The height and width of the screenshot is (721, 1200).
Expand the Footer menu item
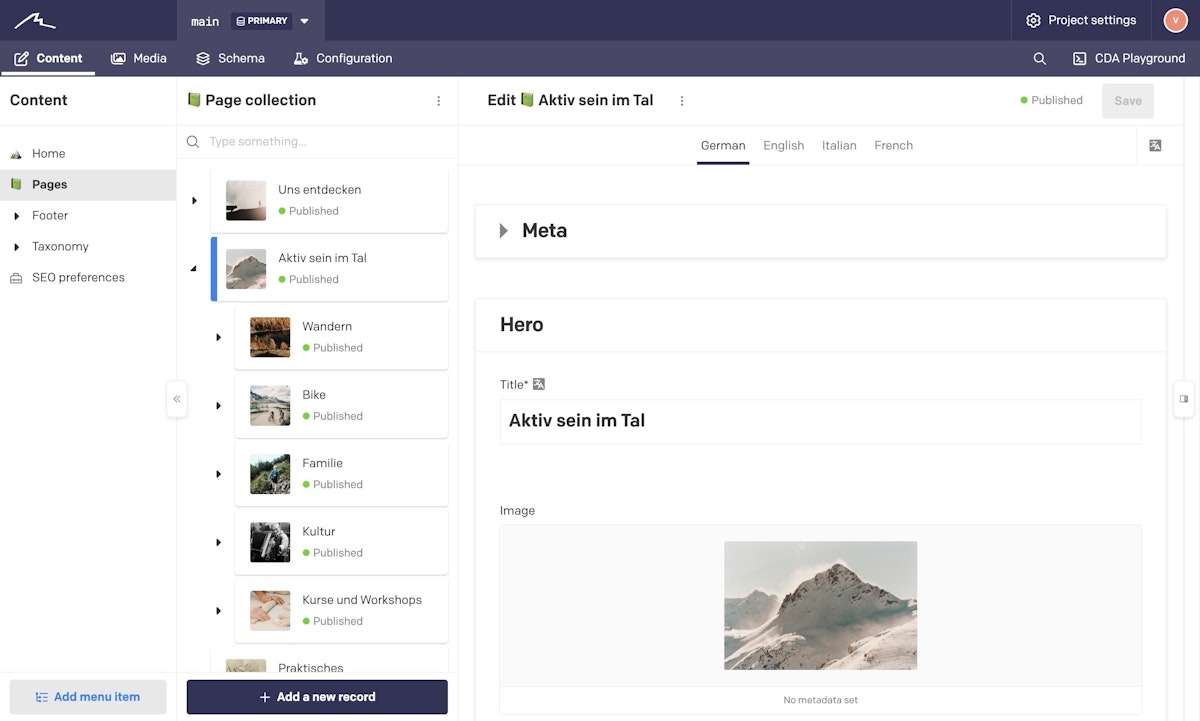coord(16,216)
